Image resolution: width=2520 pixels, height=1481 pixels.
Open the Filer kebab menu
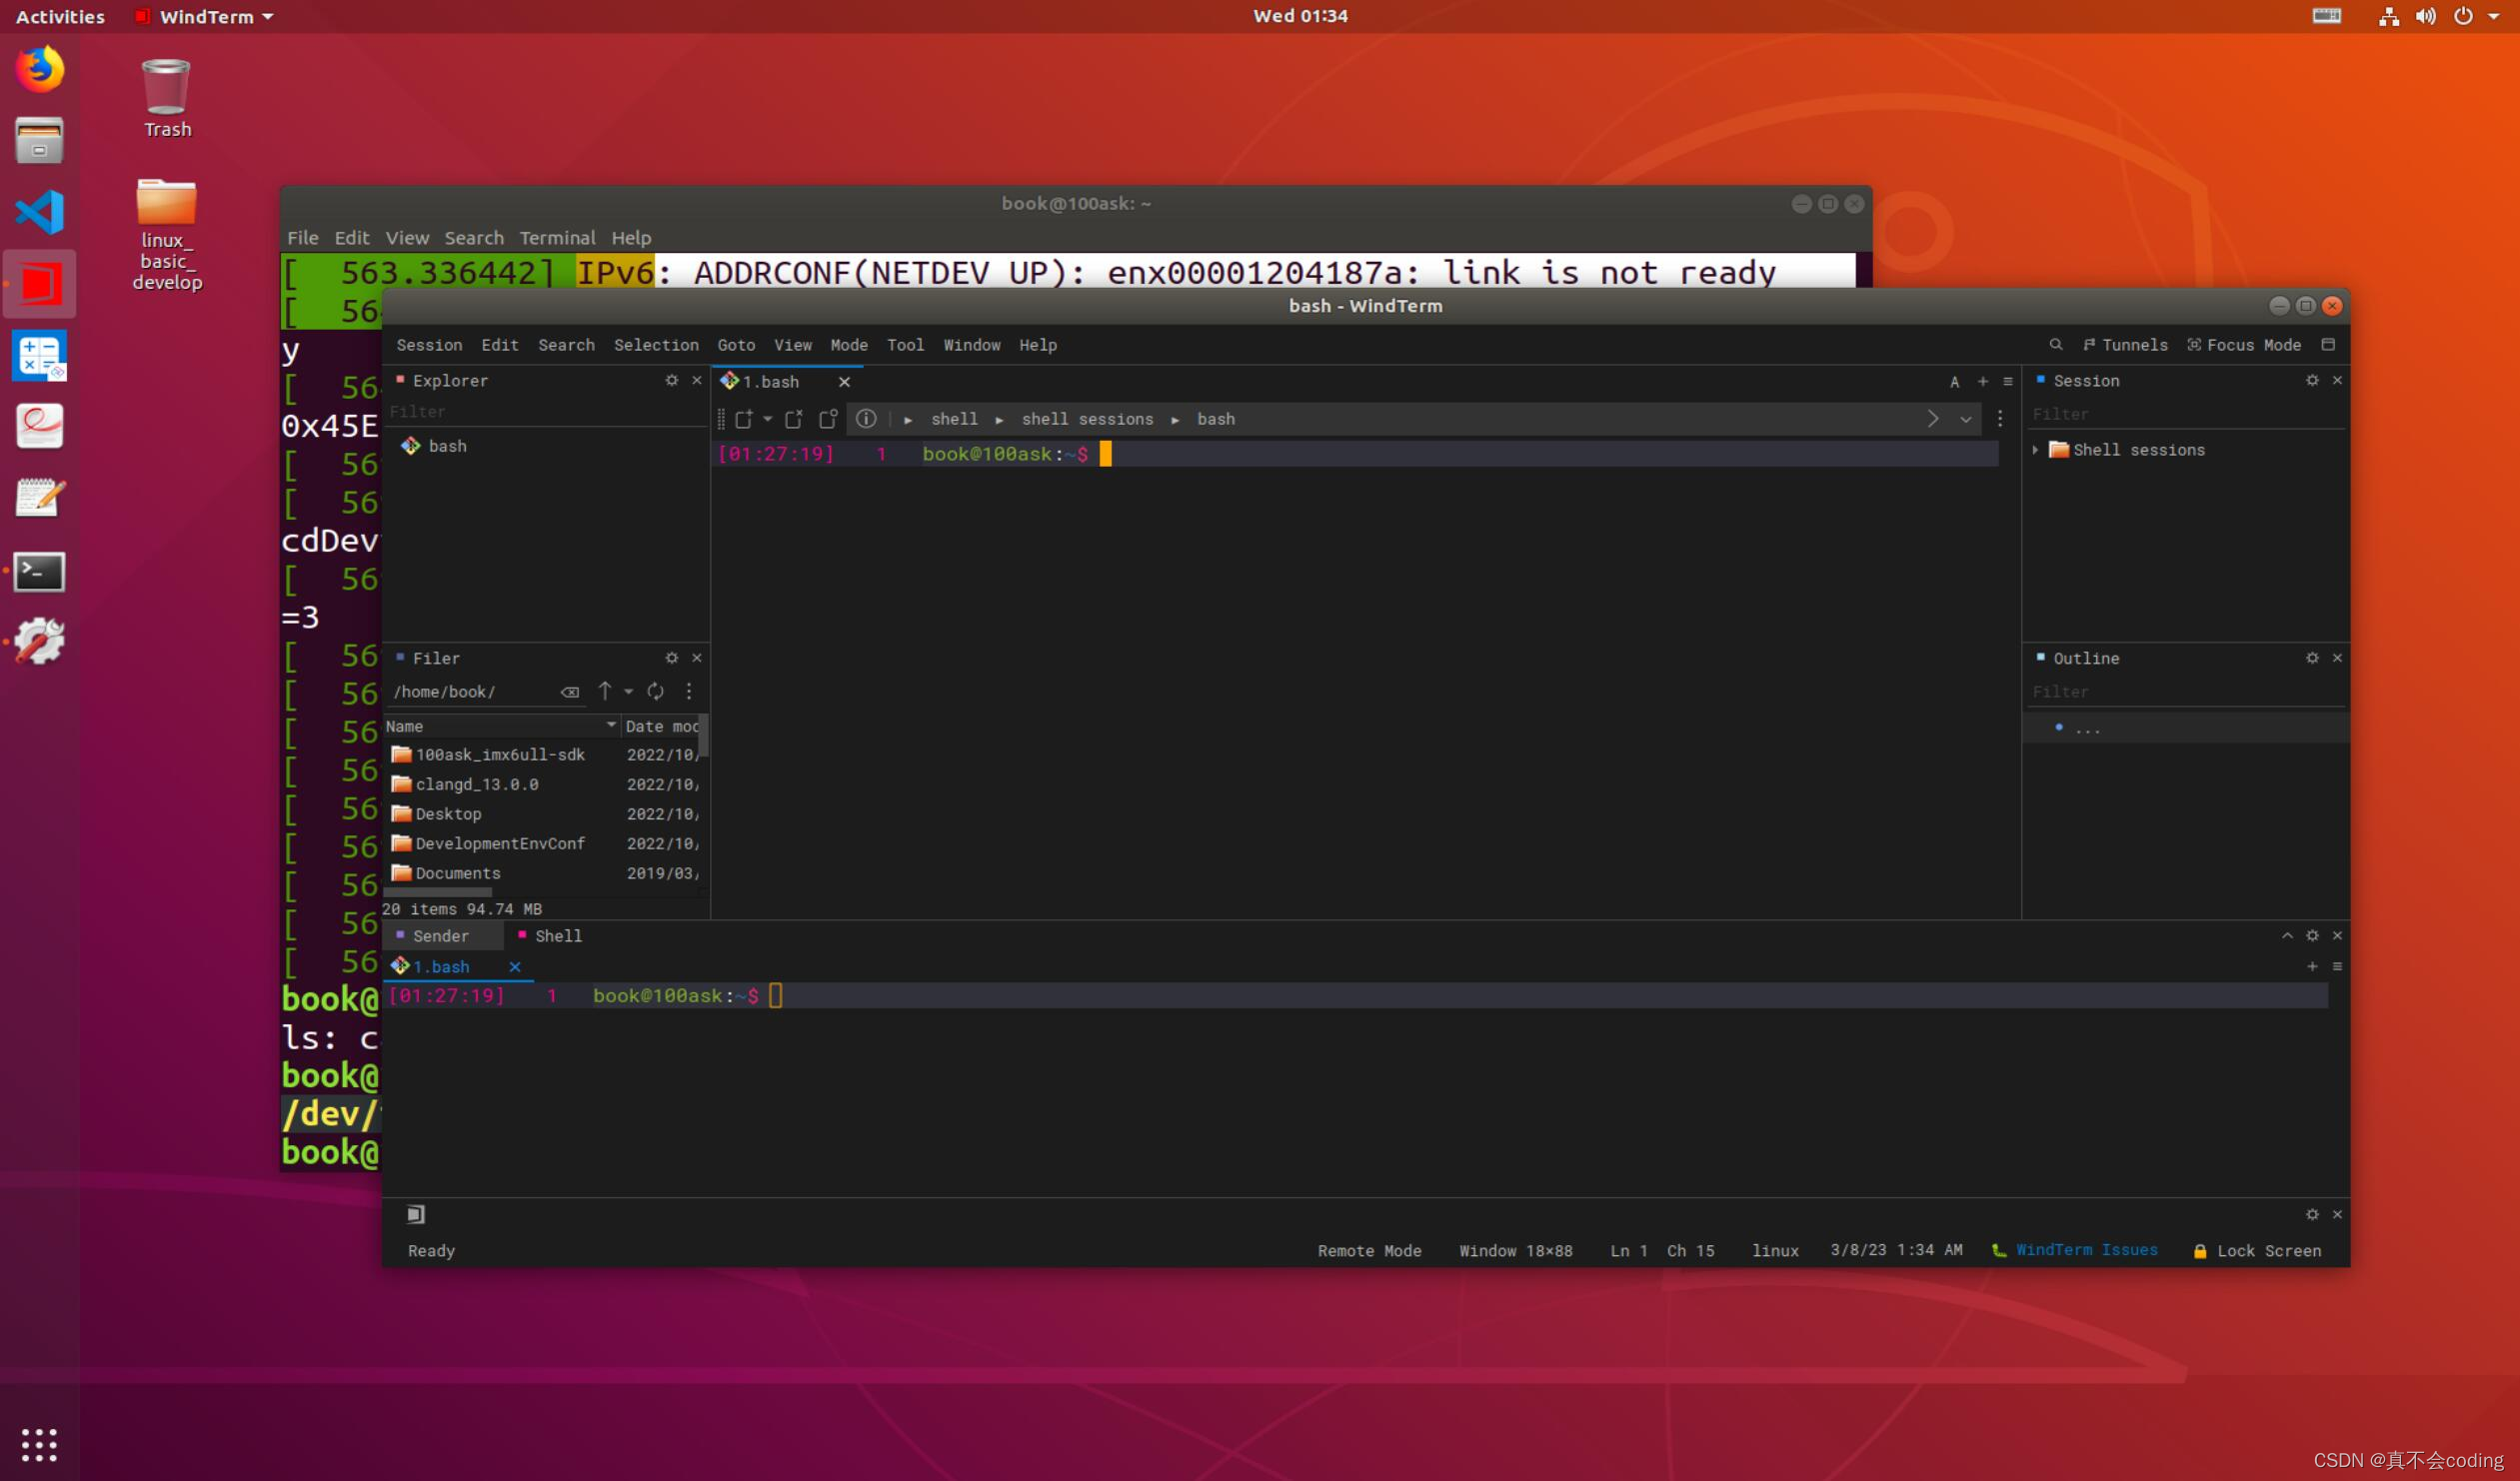[688, 691]
